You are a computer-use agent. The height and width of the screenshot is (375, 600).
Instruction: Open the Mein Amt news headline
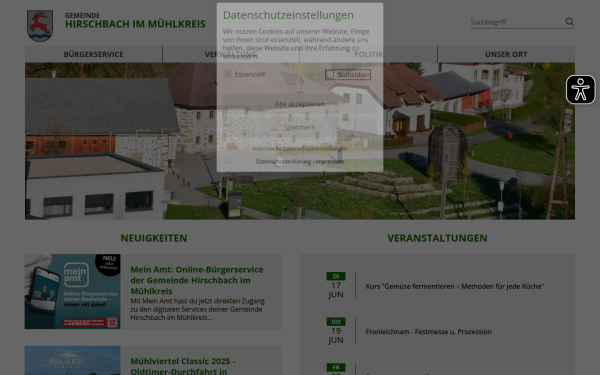click(197, 280)
